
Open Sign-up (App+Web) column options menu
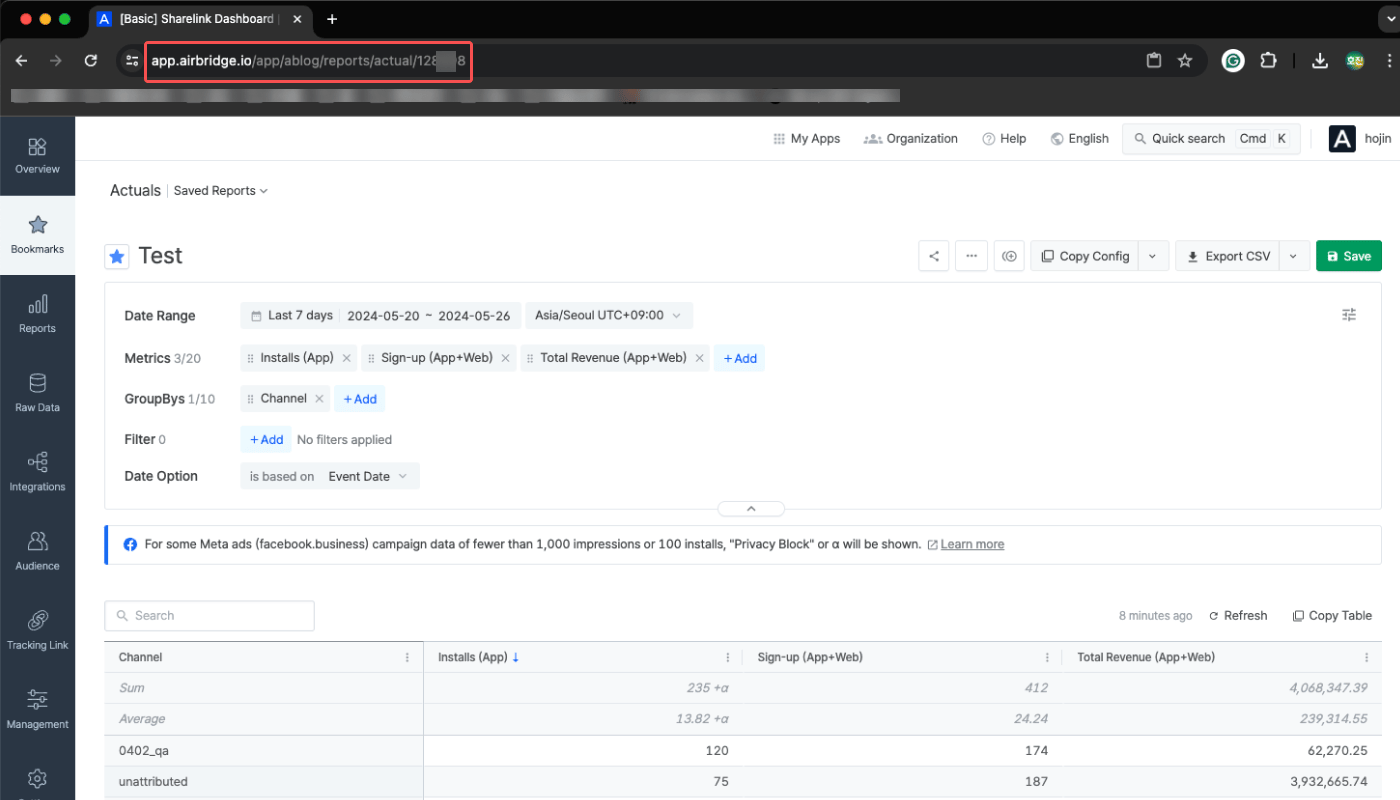[x=1047, y=657]
